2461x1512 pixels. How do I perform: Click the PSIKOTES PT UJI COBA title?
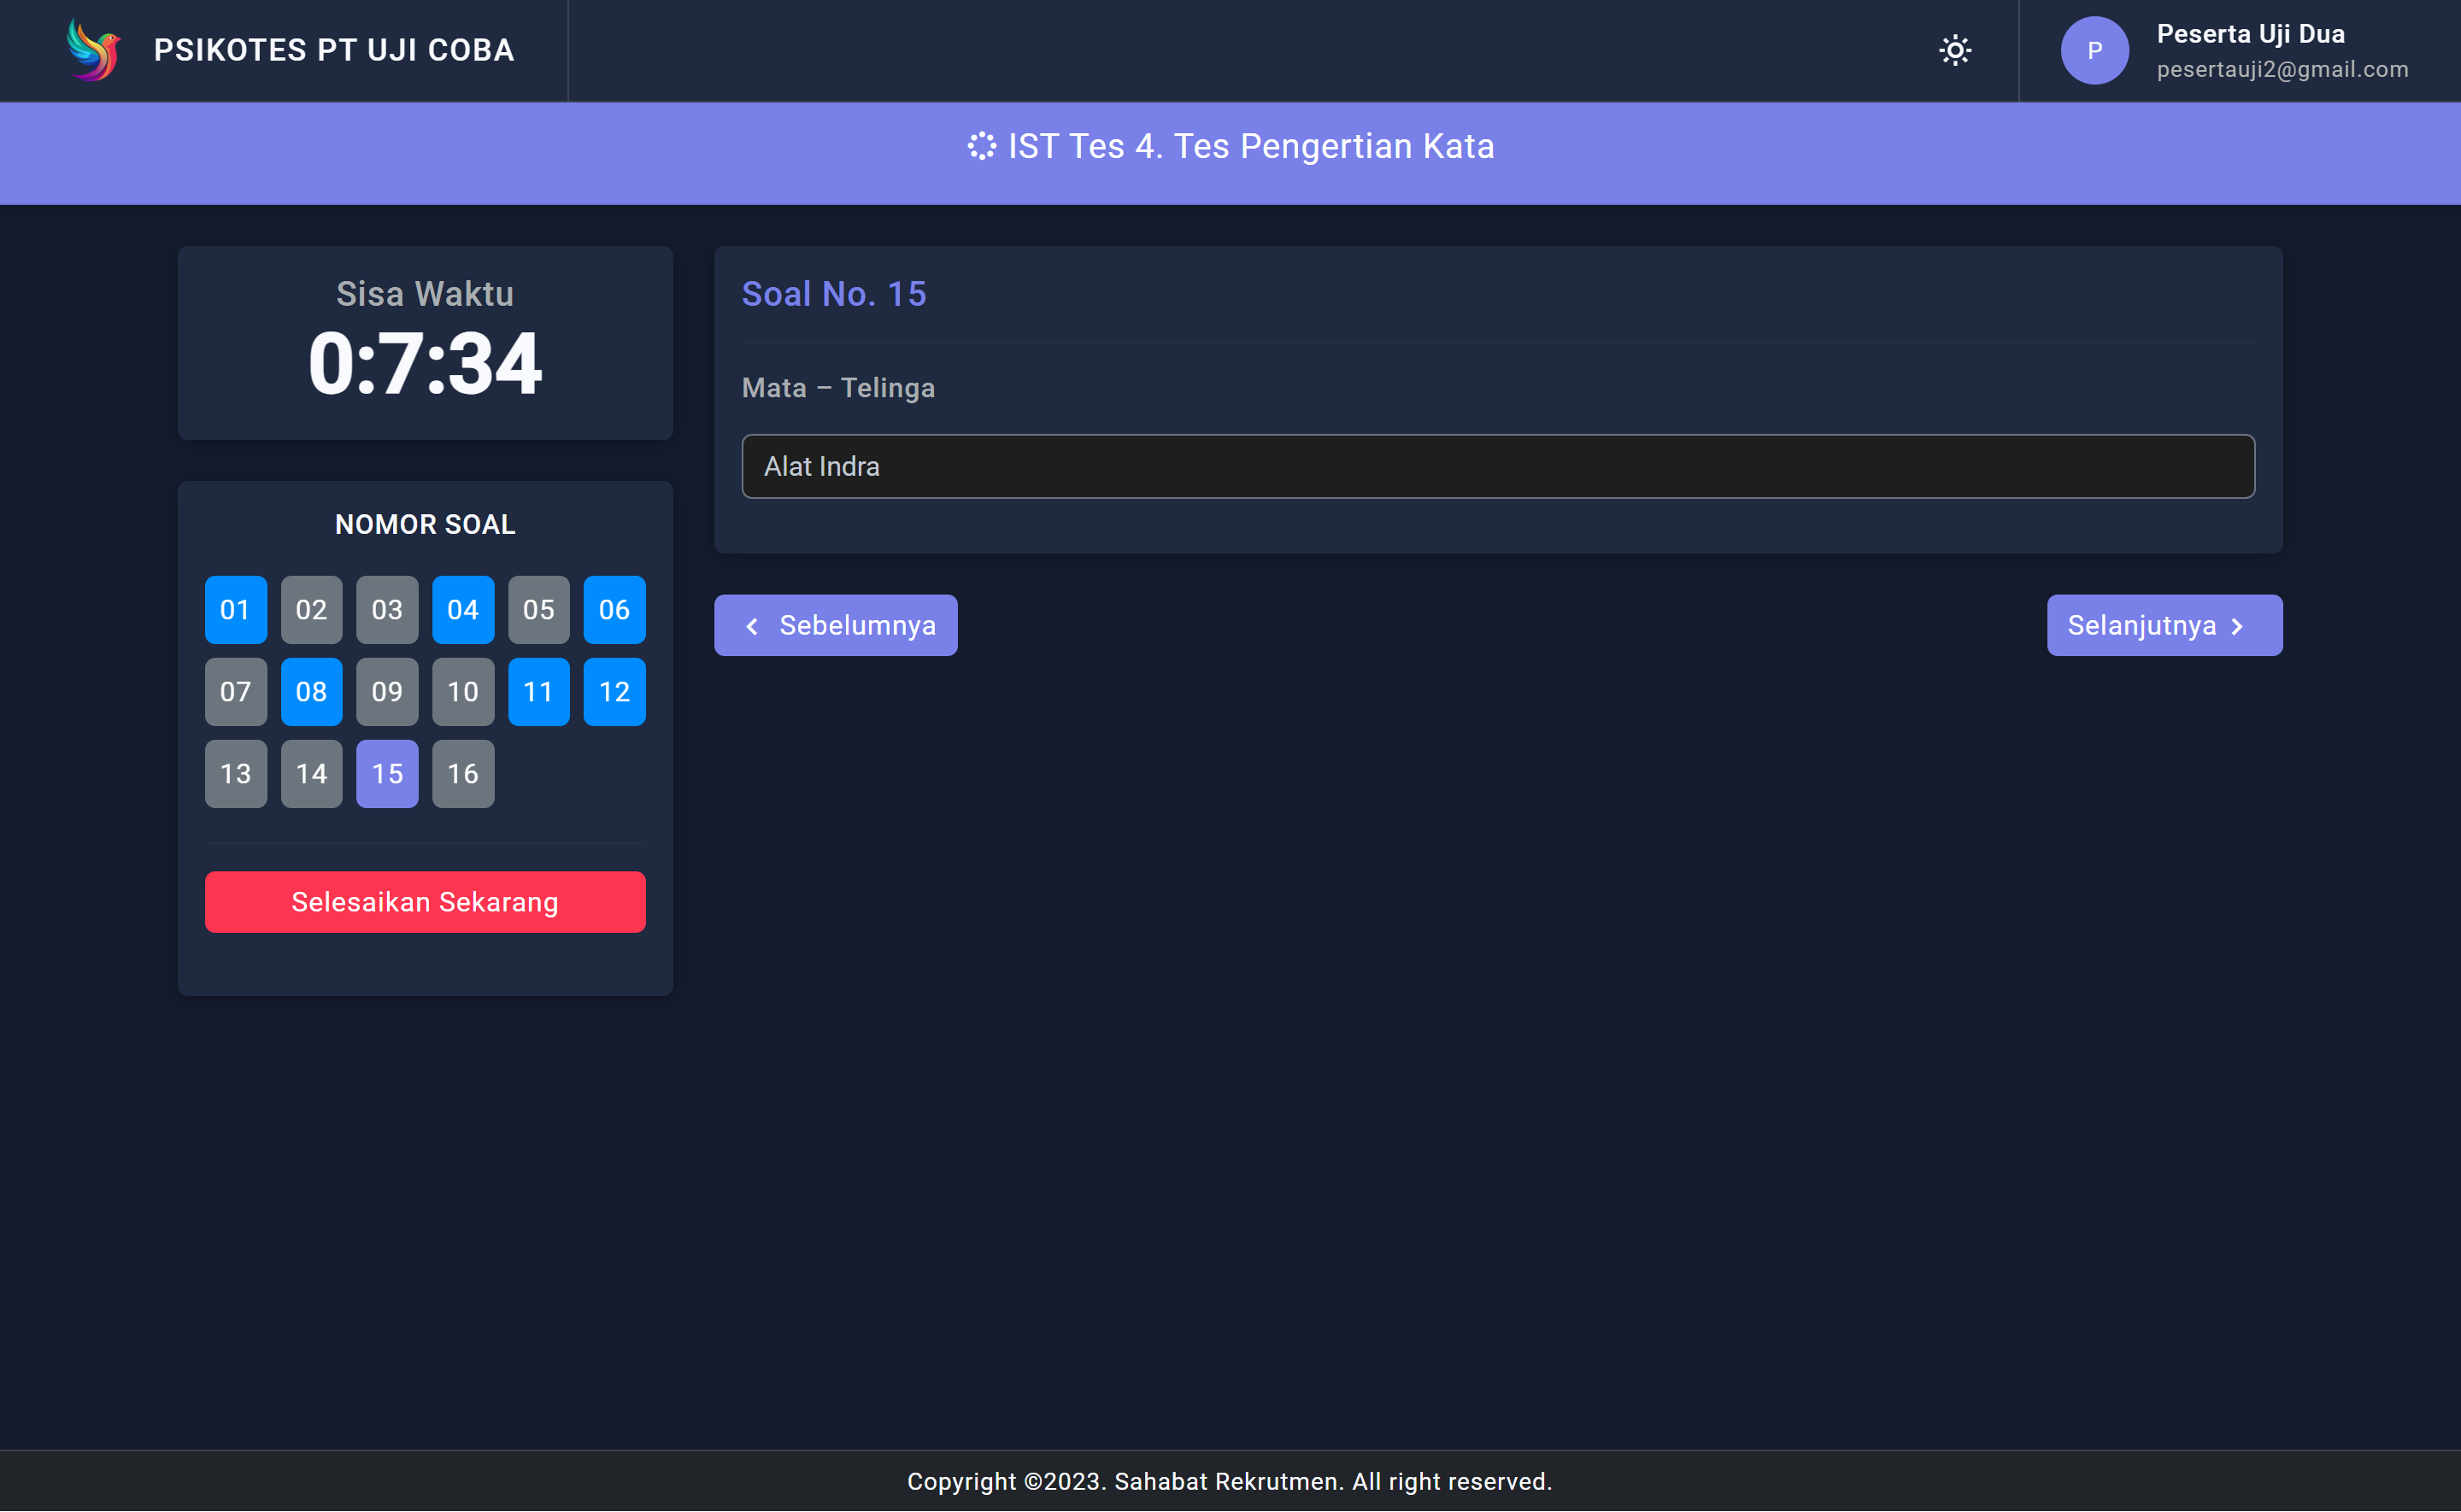pos(334,50)
